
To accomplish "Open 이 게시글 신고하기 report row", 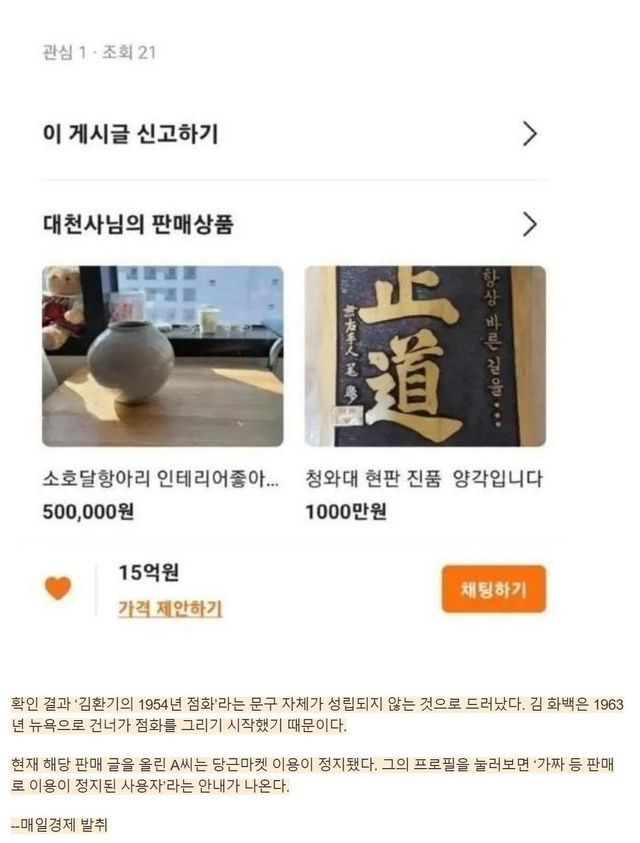I will [294, 134].
